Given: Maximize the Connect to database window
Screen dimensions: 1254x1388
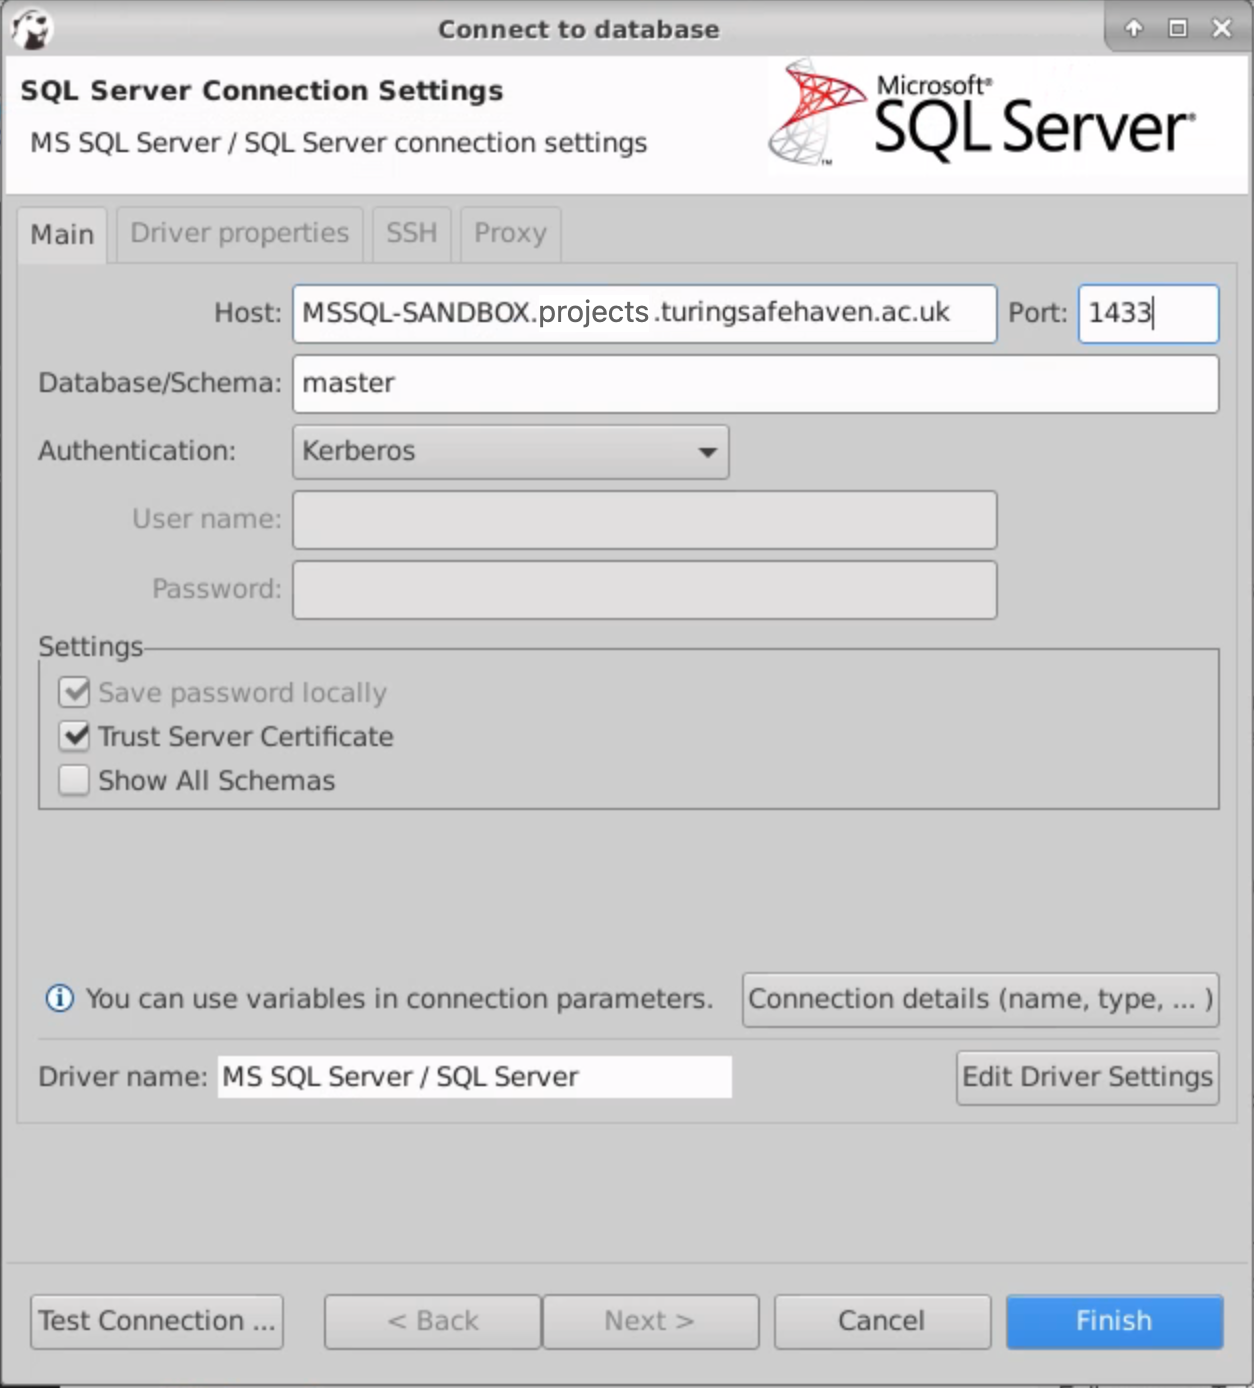Looking at the screenshot, I should (x=1178, y=28).
